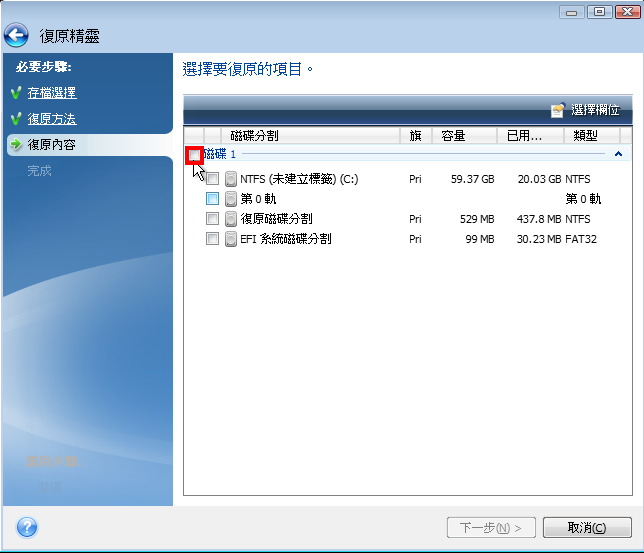The height and width of the screenshot is (553, 644).
Task: Check the NTFS (C:) partition checkbox
Action: [x=212, y=179]
